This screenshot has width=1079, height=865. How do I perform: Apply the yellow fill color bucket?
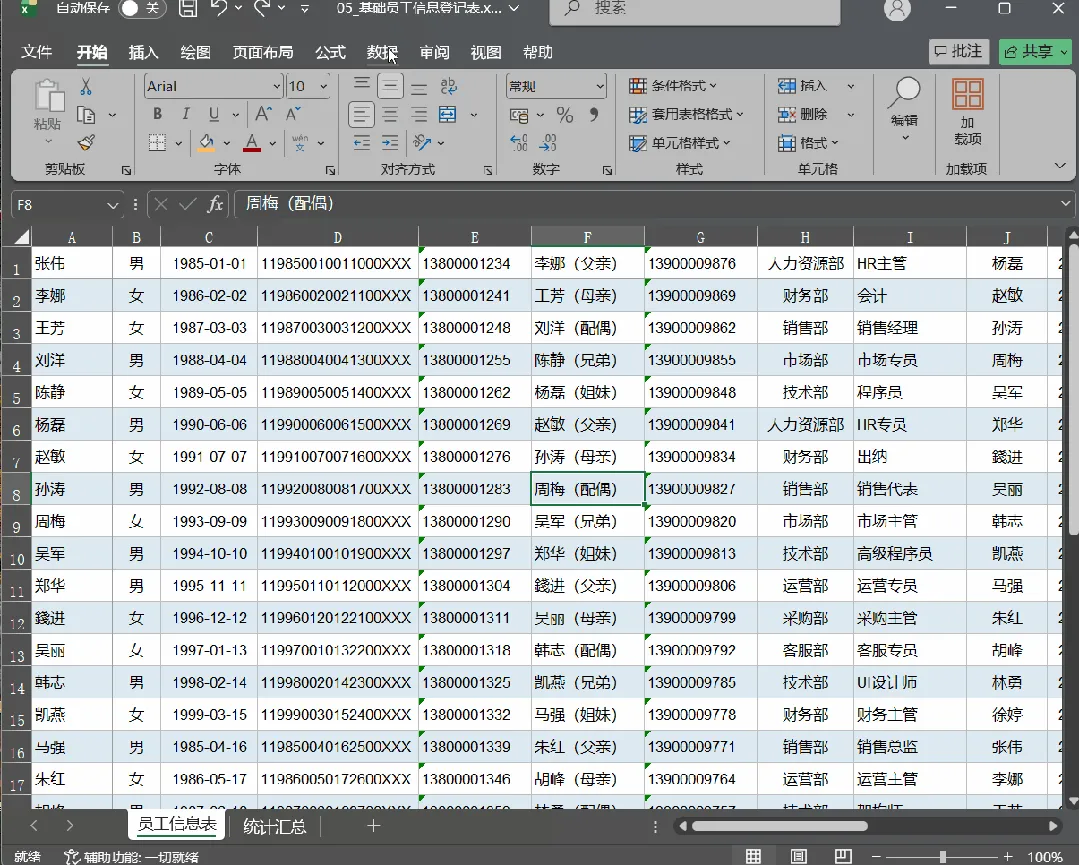[x=206, y=143]
